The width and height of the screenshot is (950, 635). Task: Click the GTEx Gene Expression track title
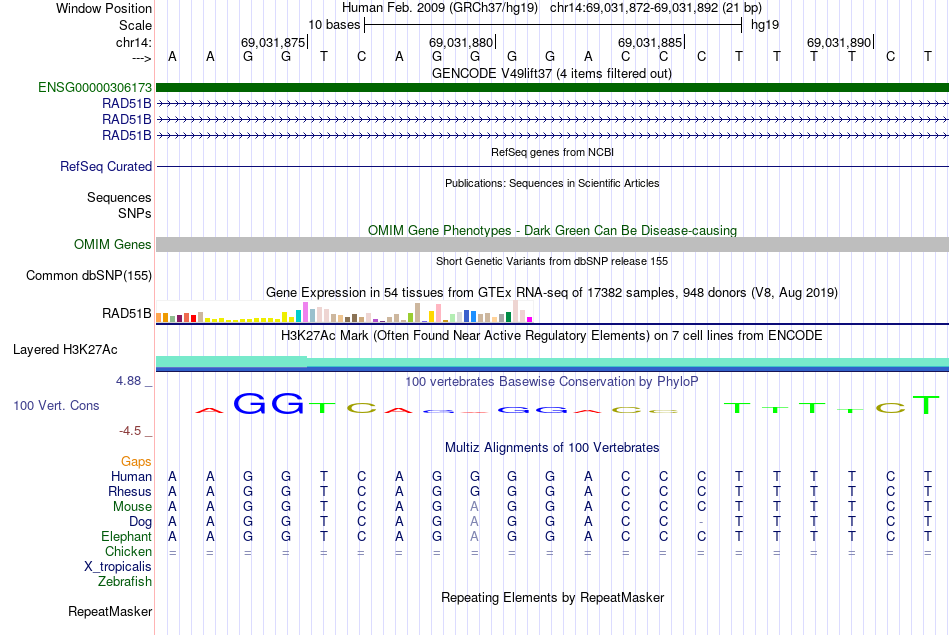pos(552,293)
